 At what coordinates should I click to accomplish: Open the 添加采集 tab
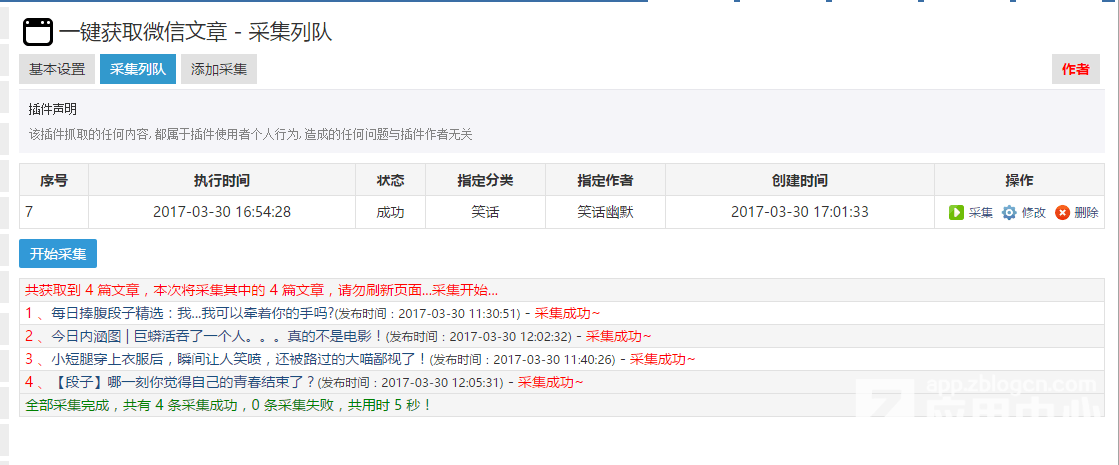[x=219, y=69]
